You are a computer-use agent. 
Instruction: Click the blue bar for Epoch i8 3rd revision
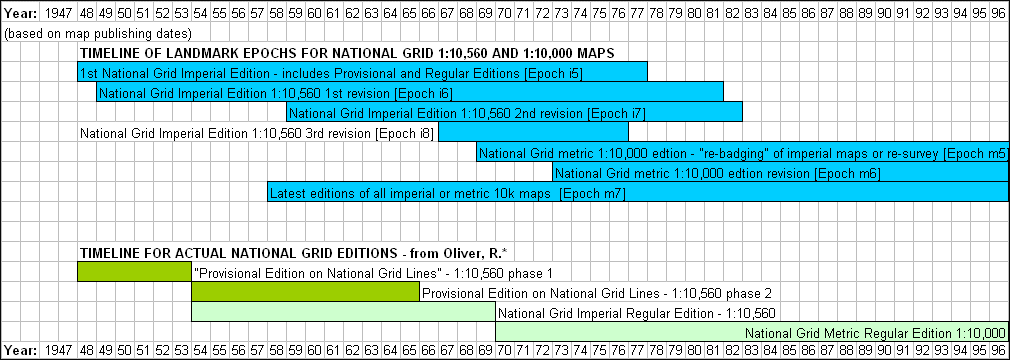tap(533, 131)
